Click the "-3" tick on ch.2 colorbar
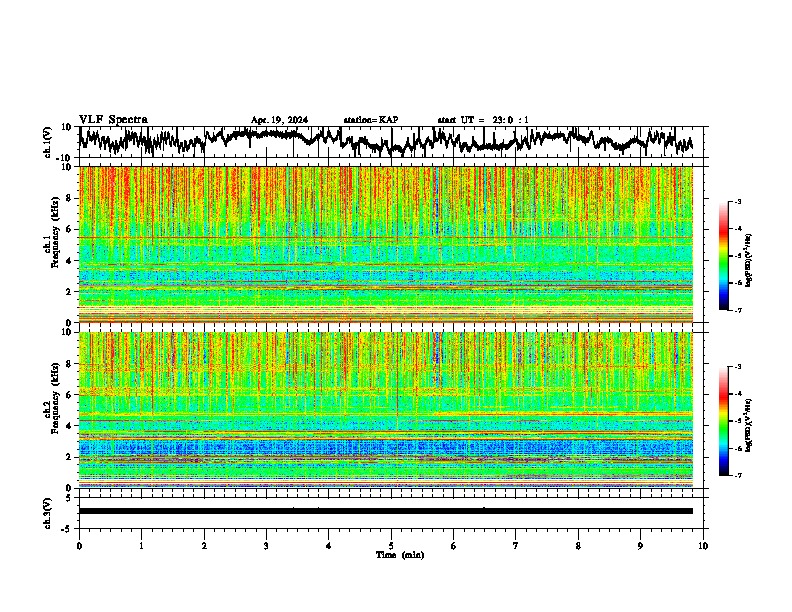 pos(737,367)
